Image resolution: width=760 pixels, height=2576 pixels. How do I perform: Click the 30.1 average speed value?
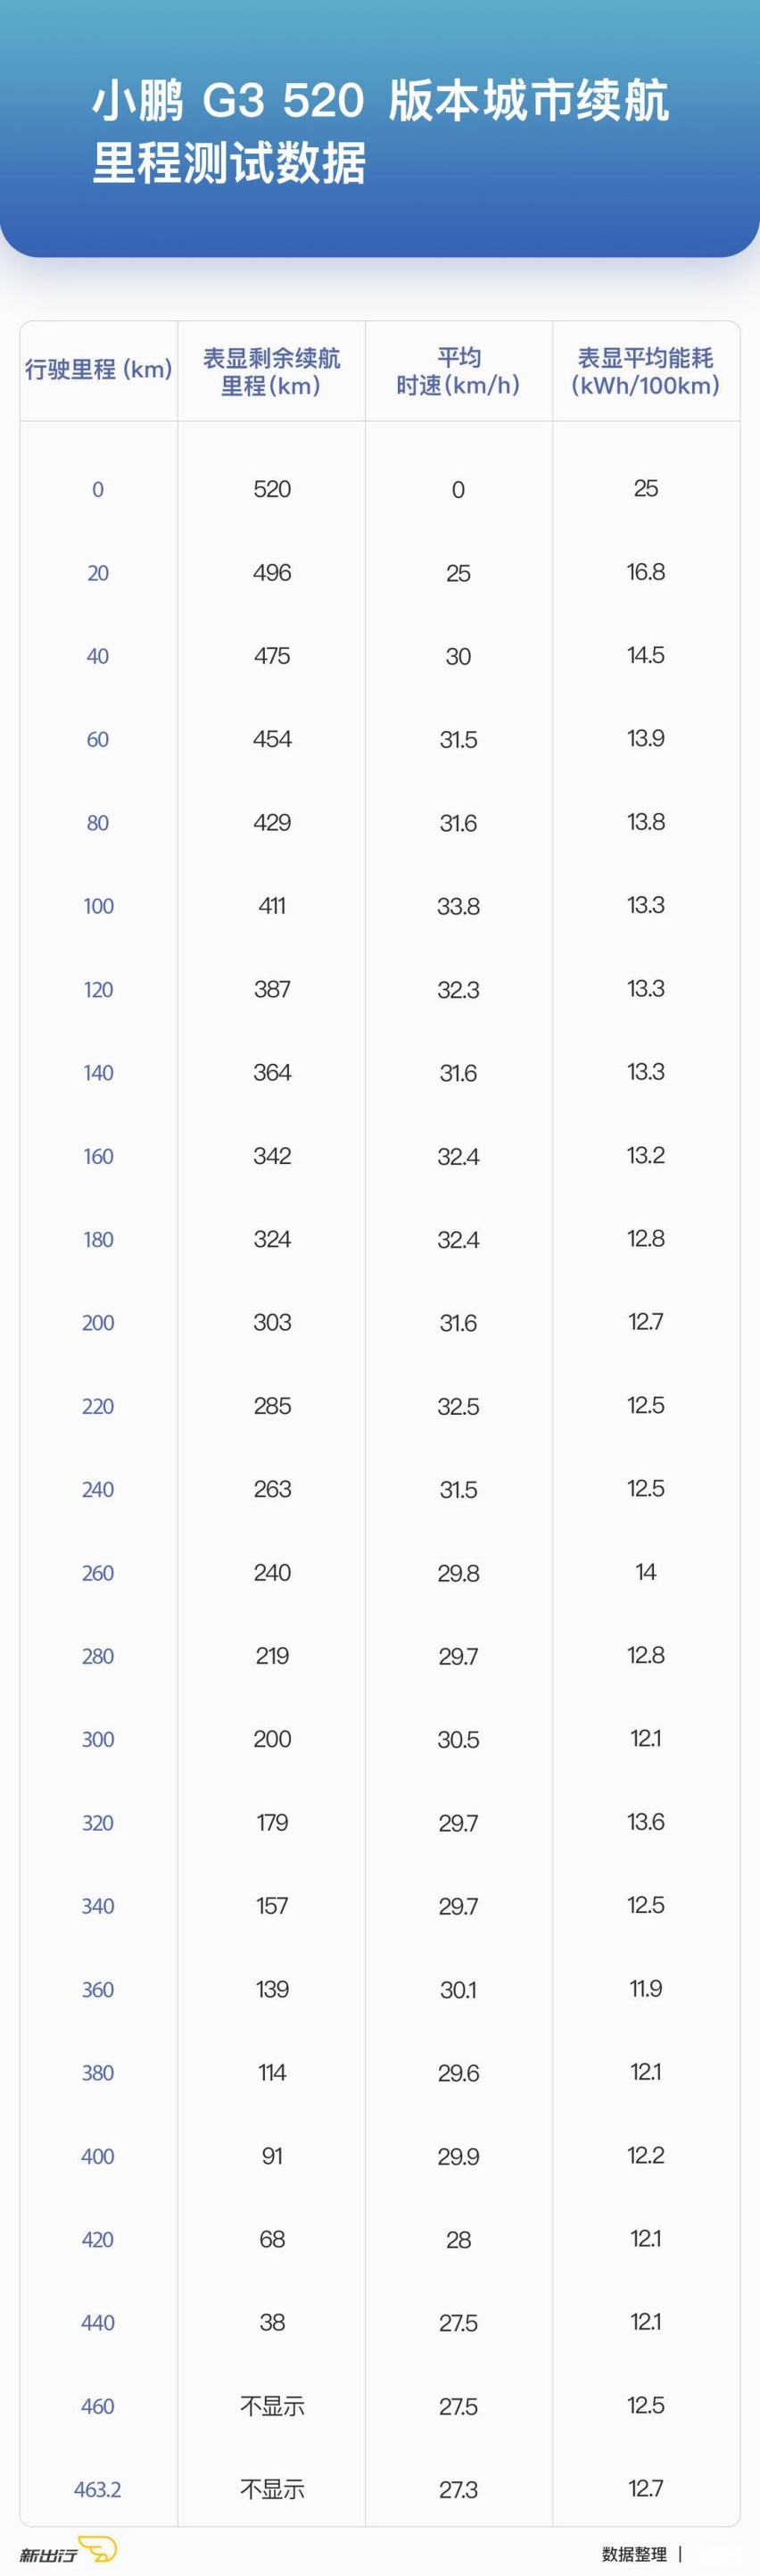point(458,1989)
